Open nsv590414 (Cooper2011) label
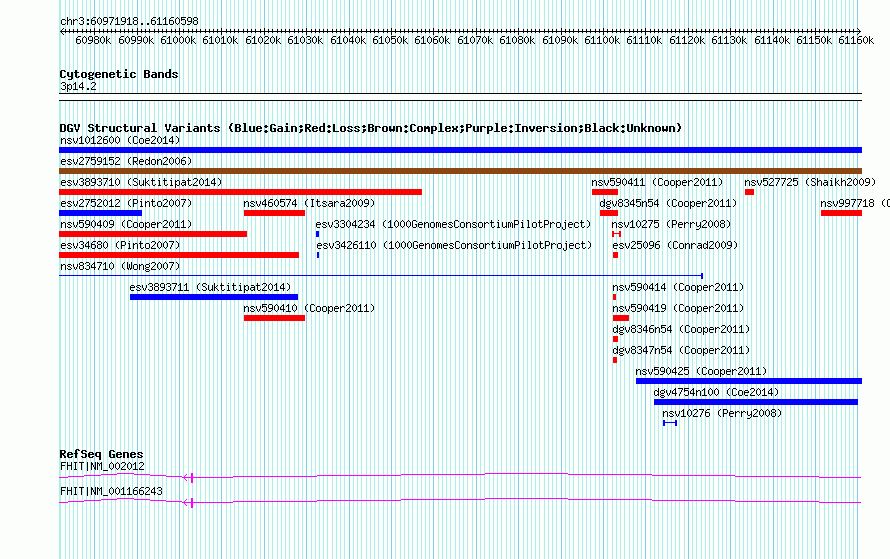The image size is (890, 559). pos(678,287)
